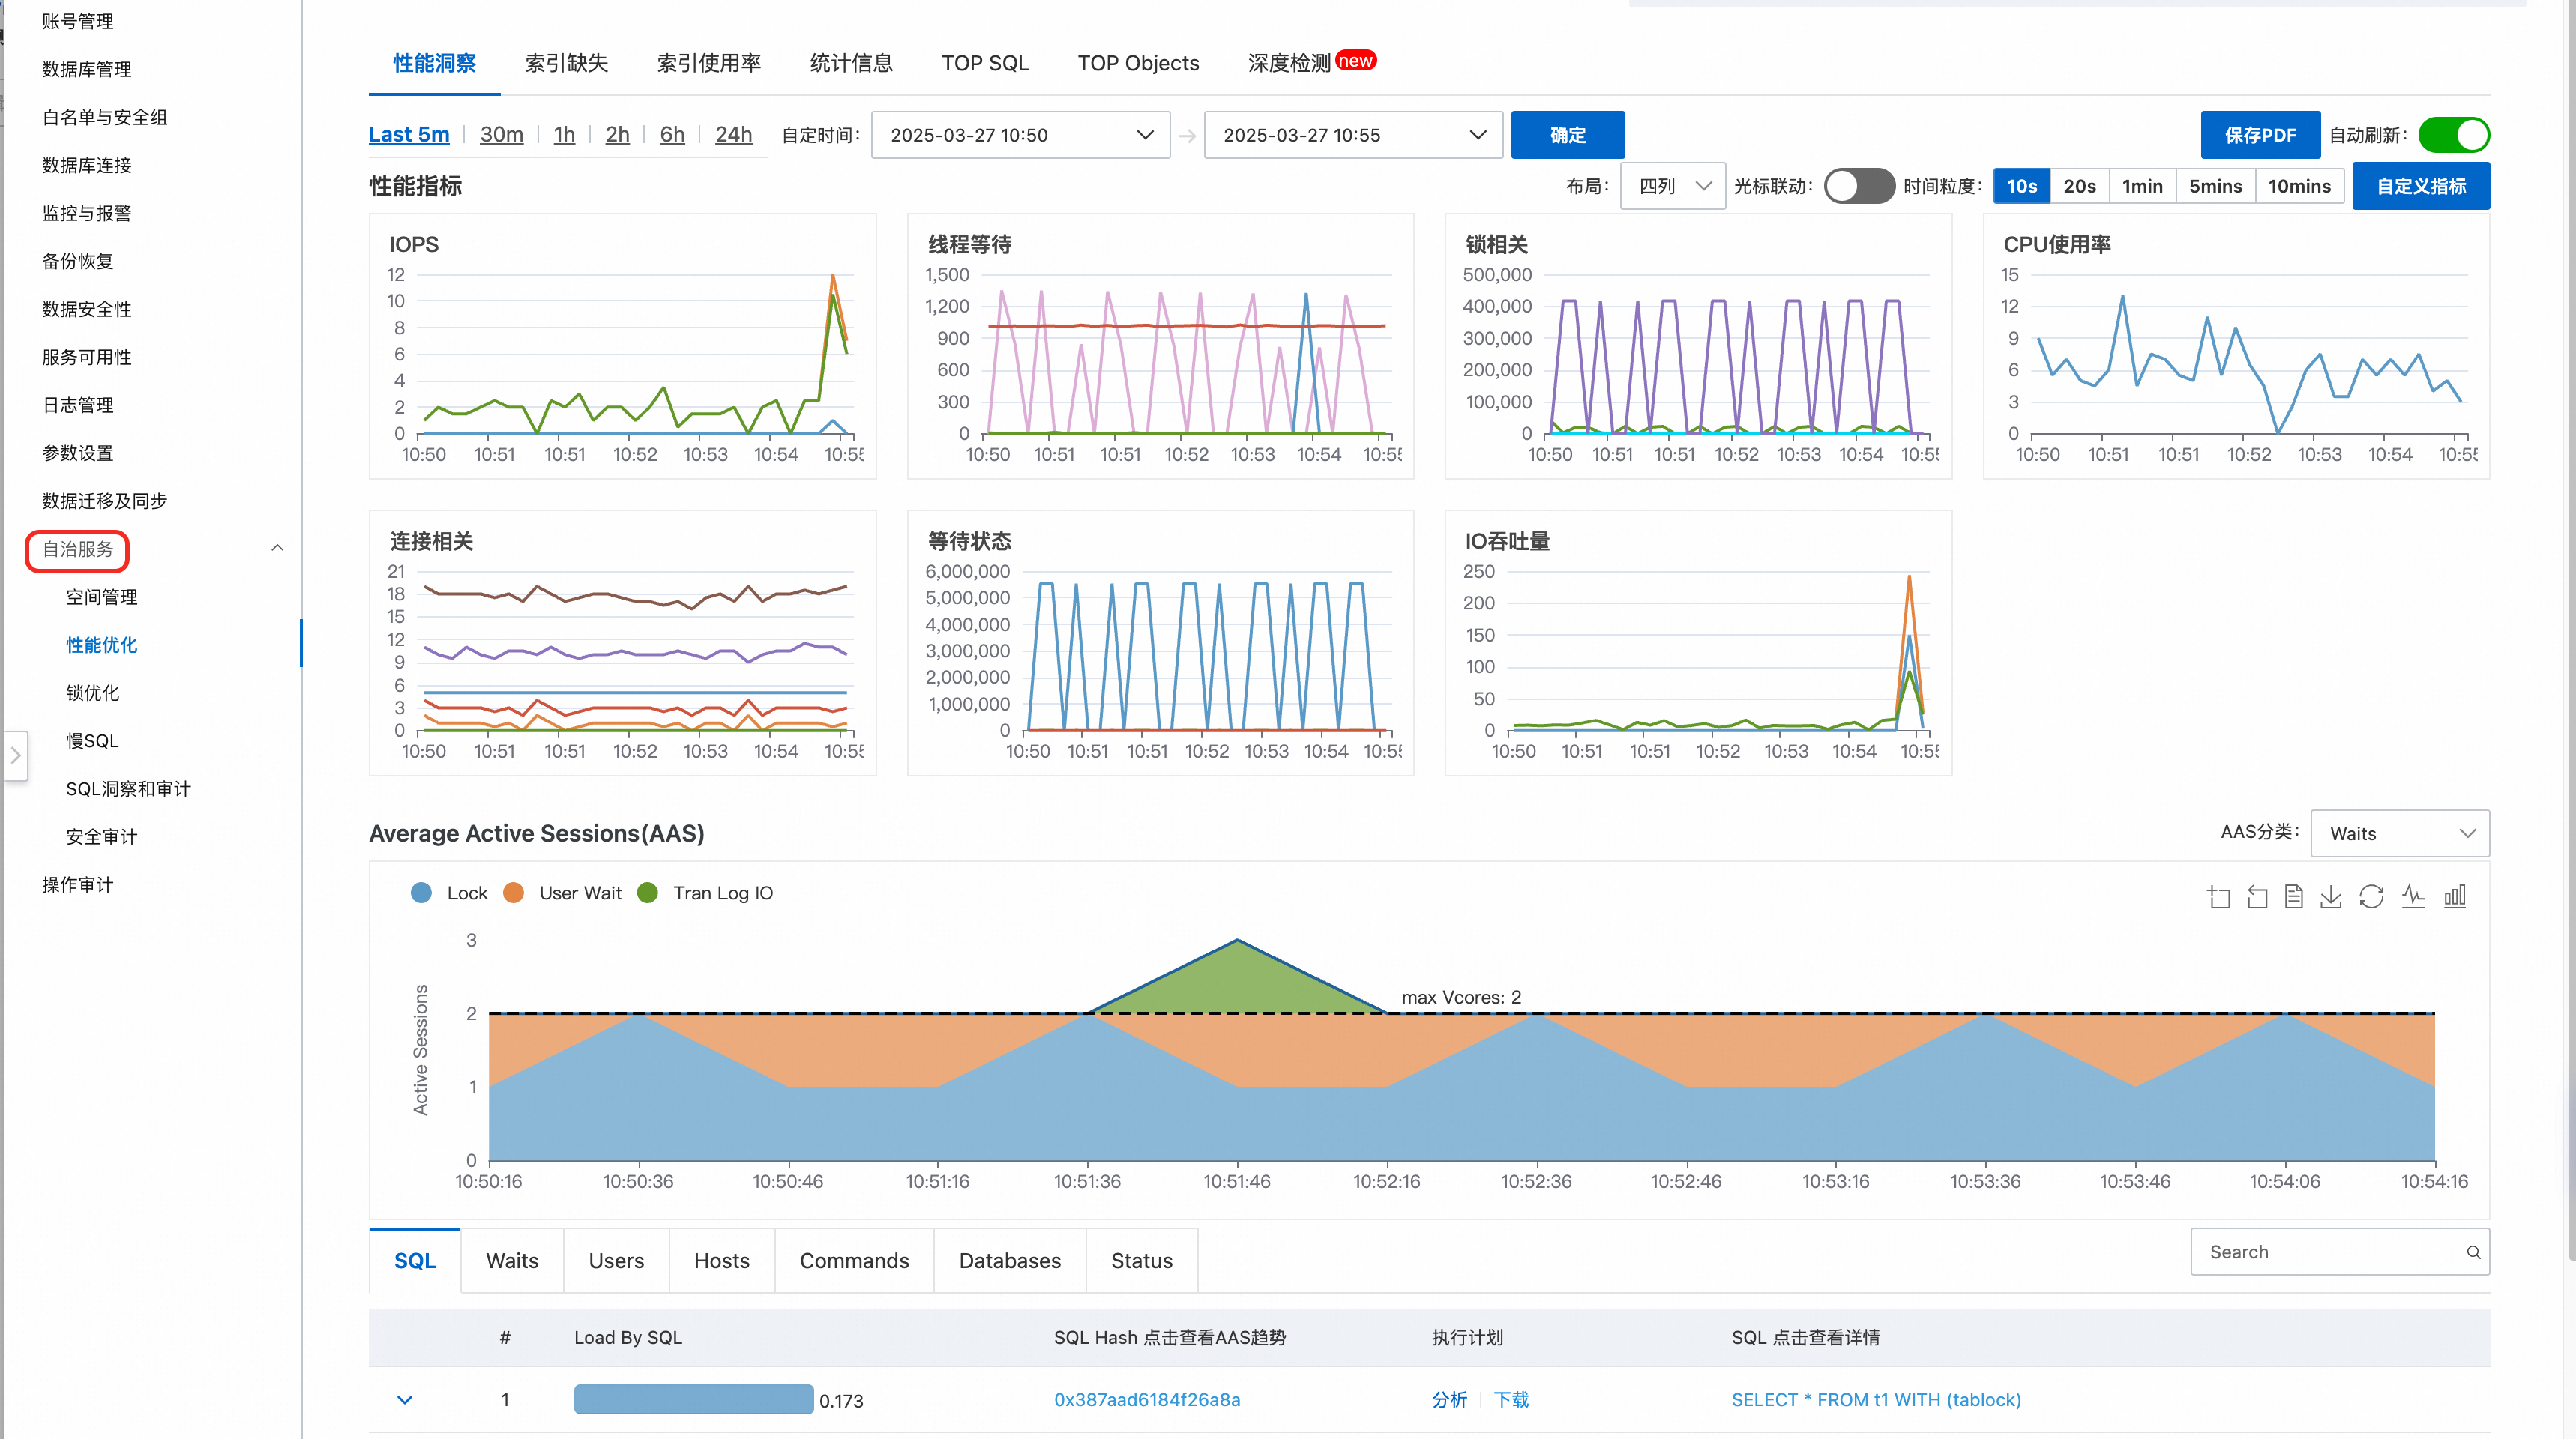This screenshot has width=2576, height=1439.
Task: Click the 保存PDF button
Action: pos(2260,135)
